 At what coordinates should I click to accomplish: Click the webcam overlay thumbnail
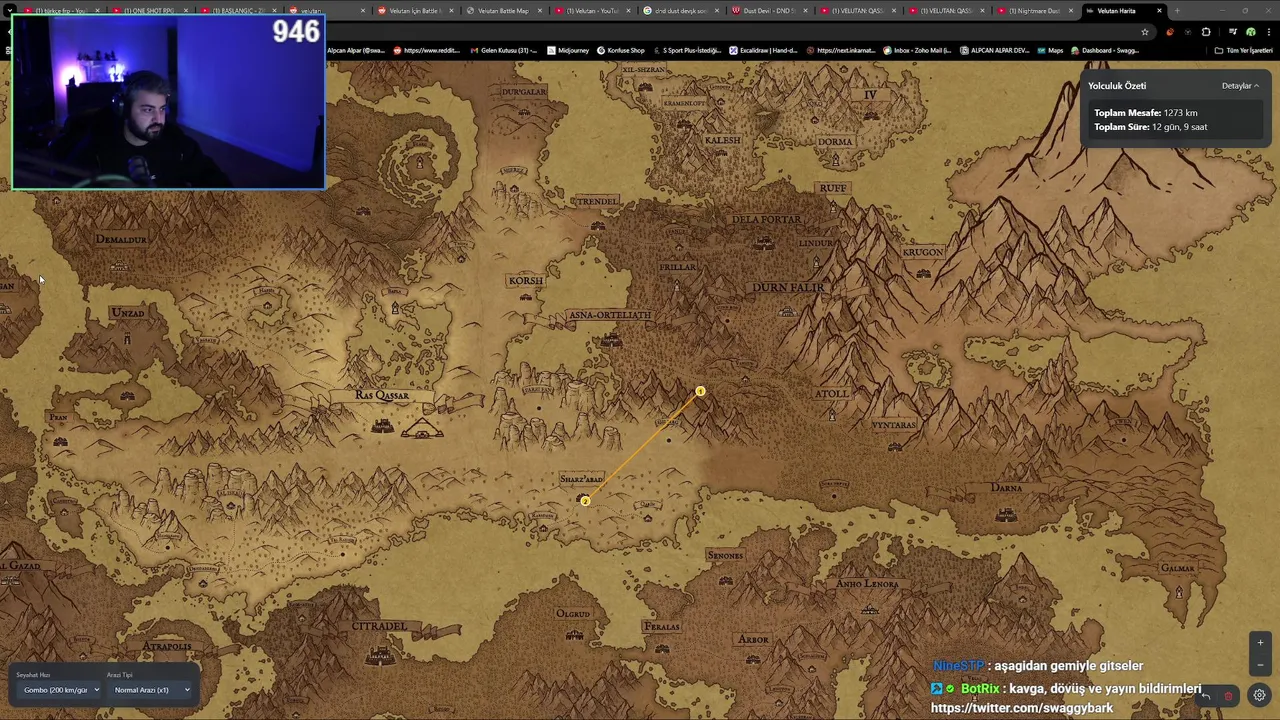point(168,101)
